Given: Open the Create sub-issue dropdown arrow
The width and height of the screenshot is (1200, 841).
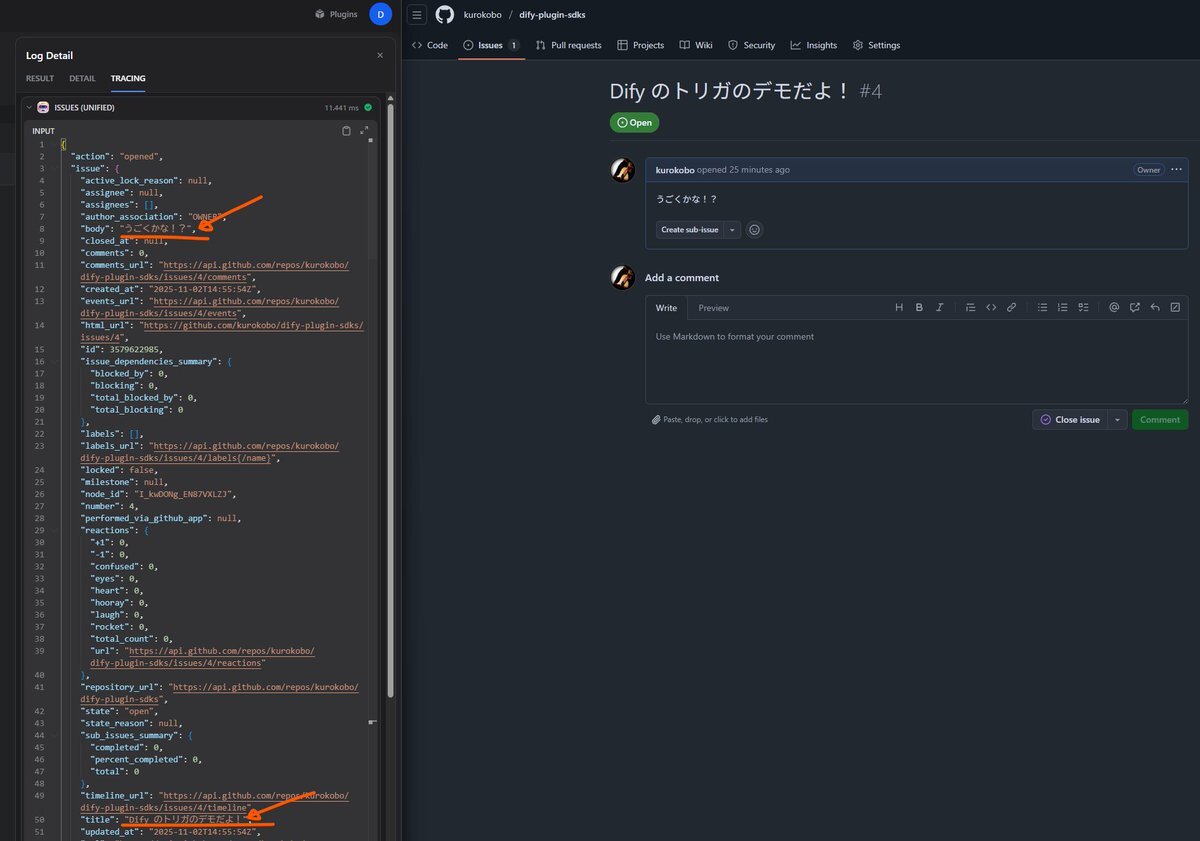Looking at the screenshot, I should 733,229.
